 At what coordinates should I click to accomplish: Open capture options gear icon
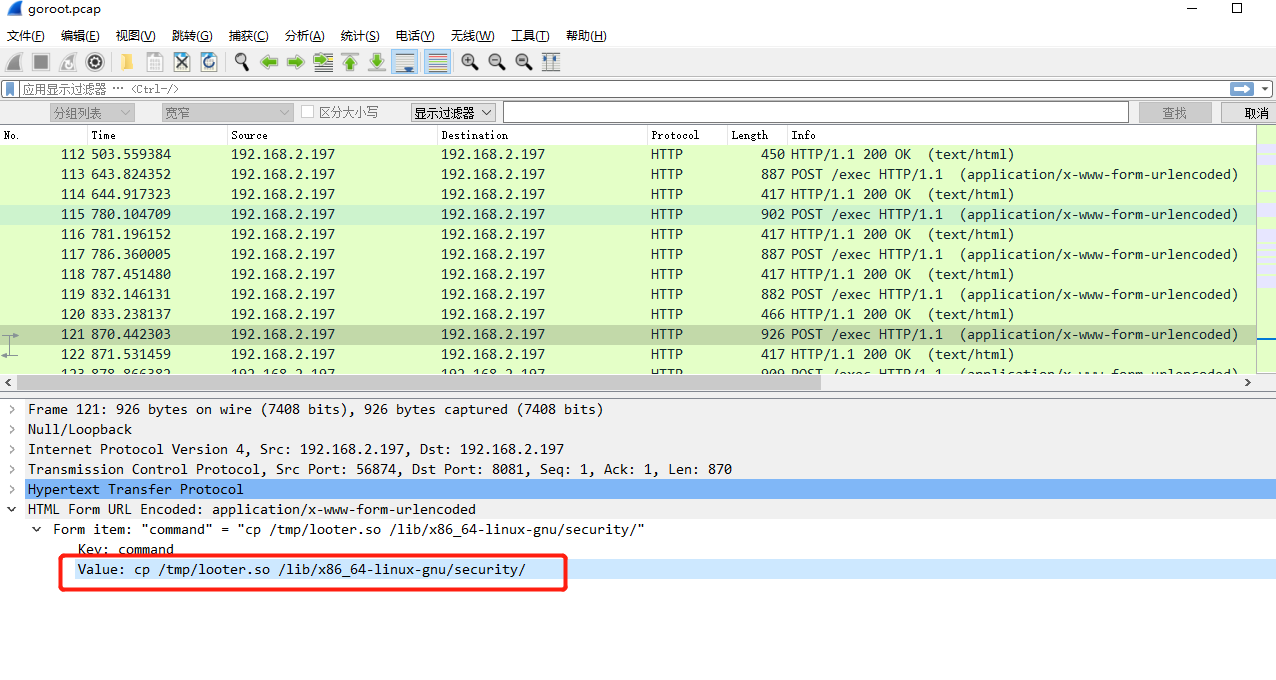(95, 62)
